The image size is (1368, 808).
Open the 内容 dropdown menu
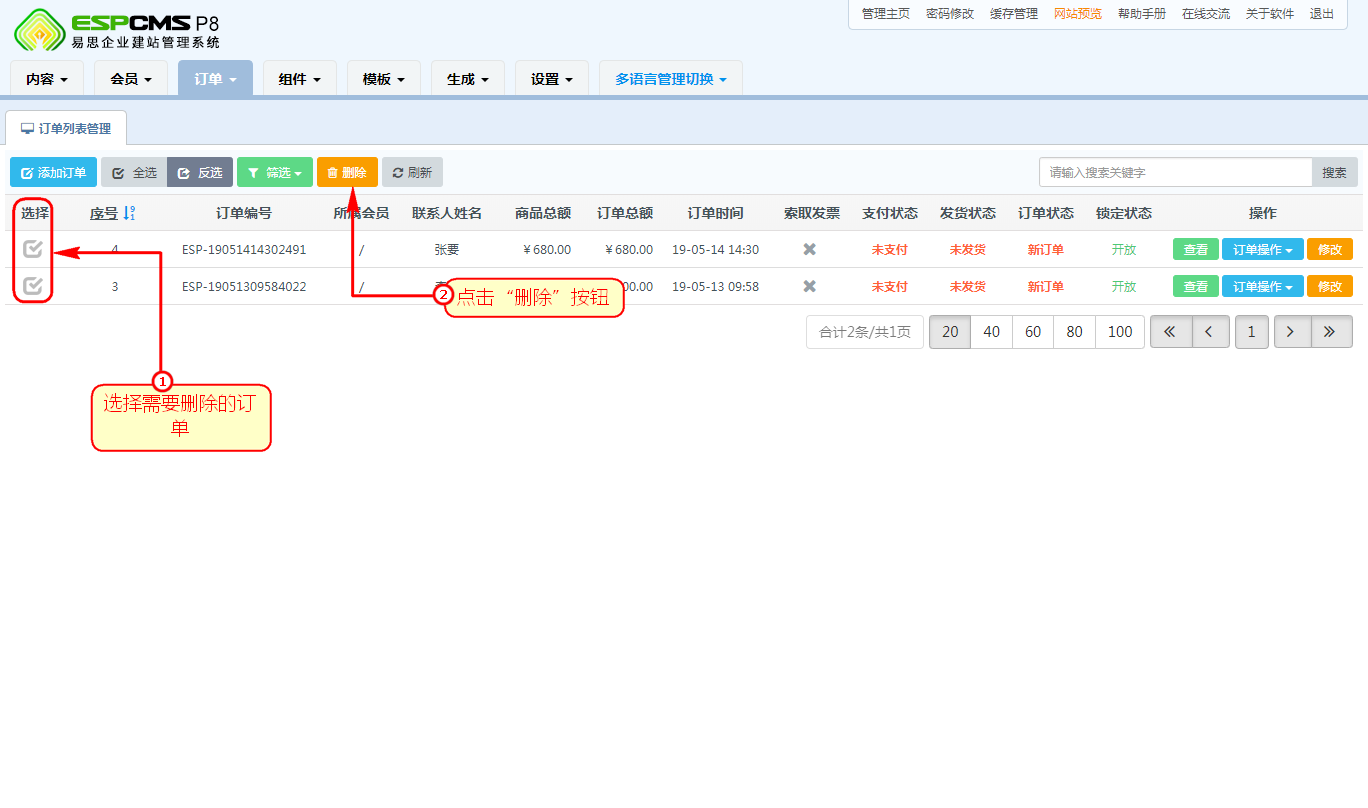[47, 79]
